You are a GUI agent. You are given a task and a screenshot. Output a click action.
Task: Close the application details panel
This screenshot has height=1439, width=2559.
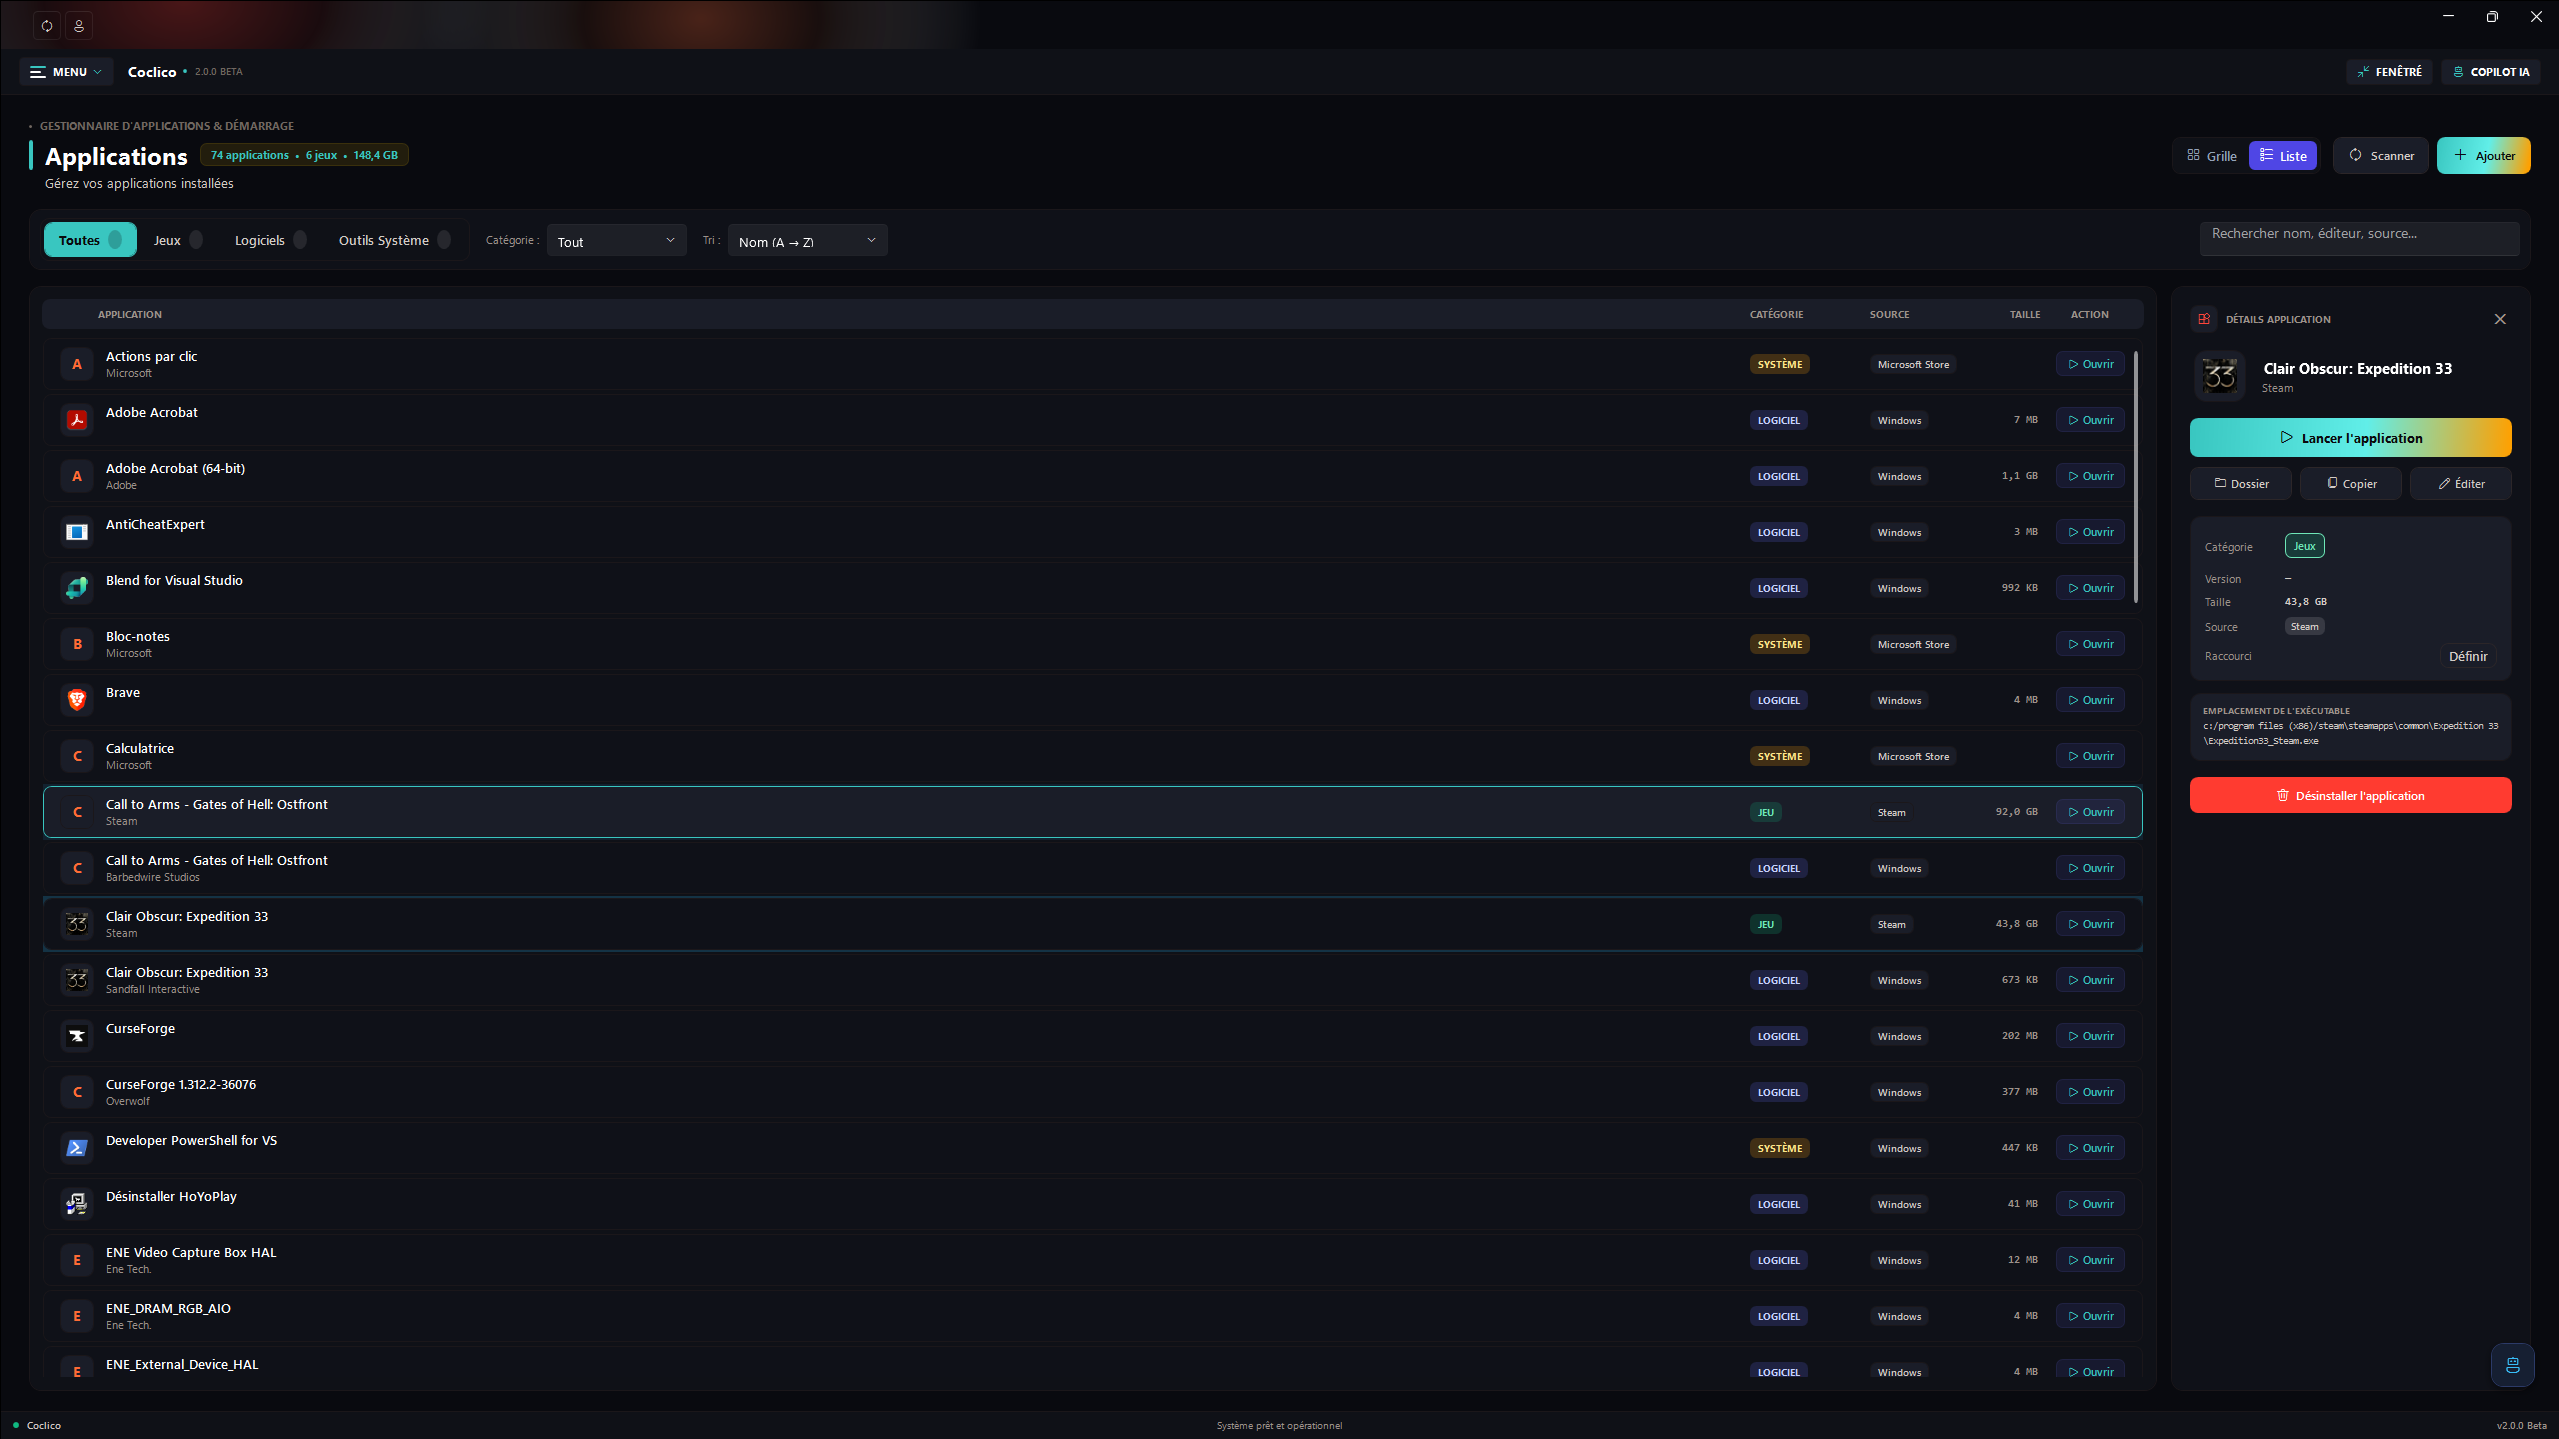pos(2500,319)
